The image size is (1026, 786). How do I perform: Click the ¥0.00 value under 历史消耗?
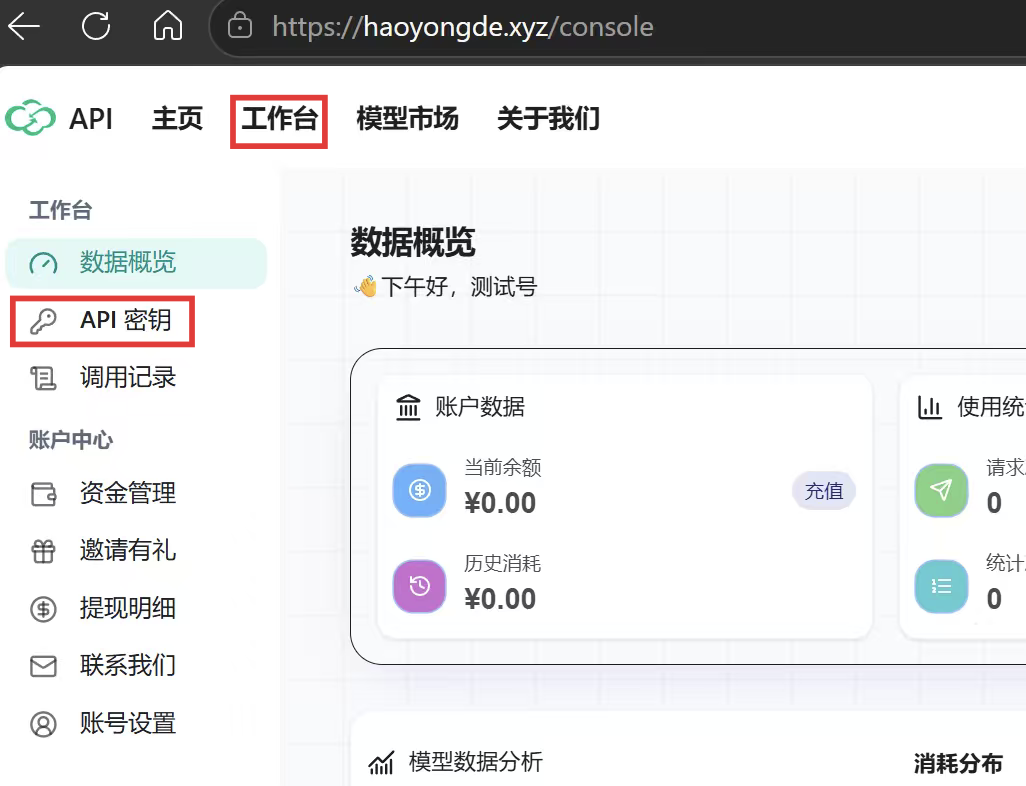click(500, 599)
